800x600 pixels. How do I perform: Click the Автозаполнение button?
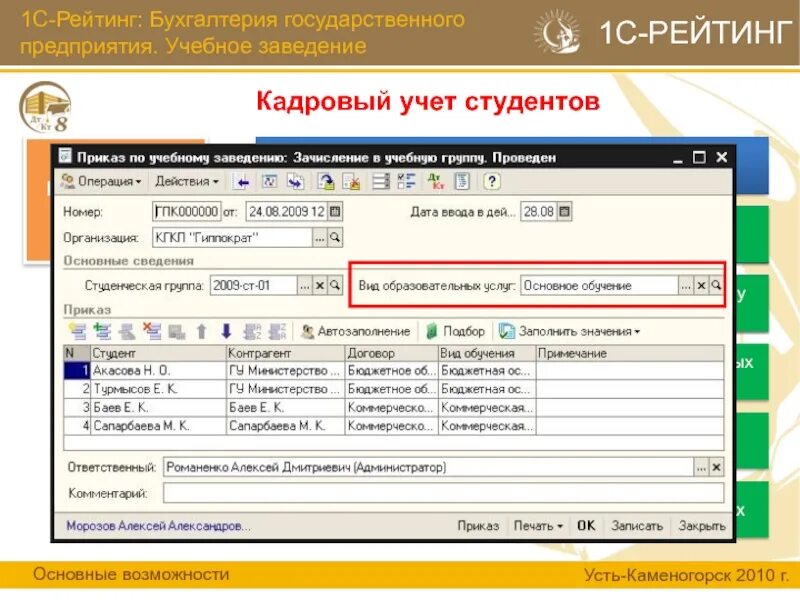pyautogui.click(x=355, y=332)
